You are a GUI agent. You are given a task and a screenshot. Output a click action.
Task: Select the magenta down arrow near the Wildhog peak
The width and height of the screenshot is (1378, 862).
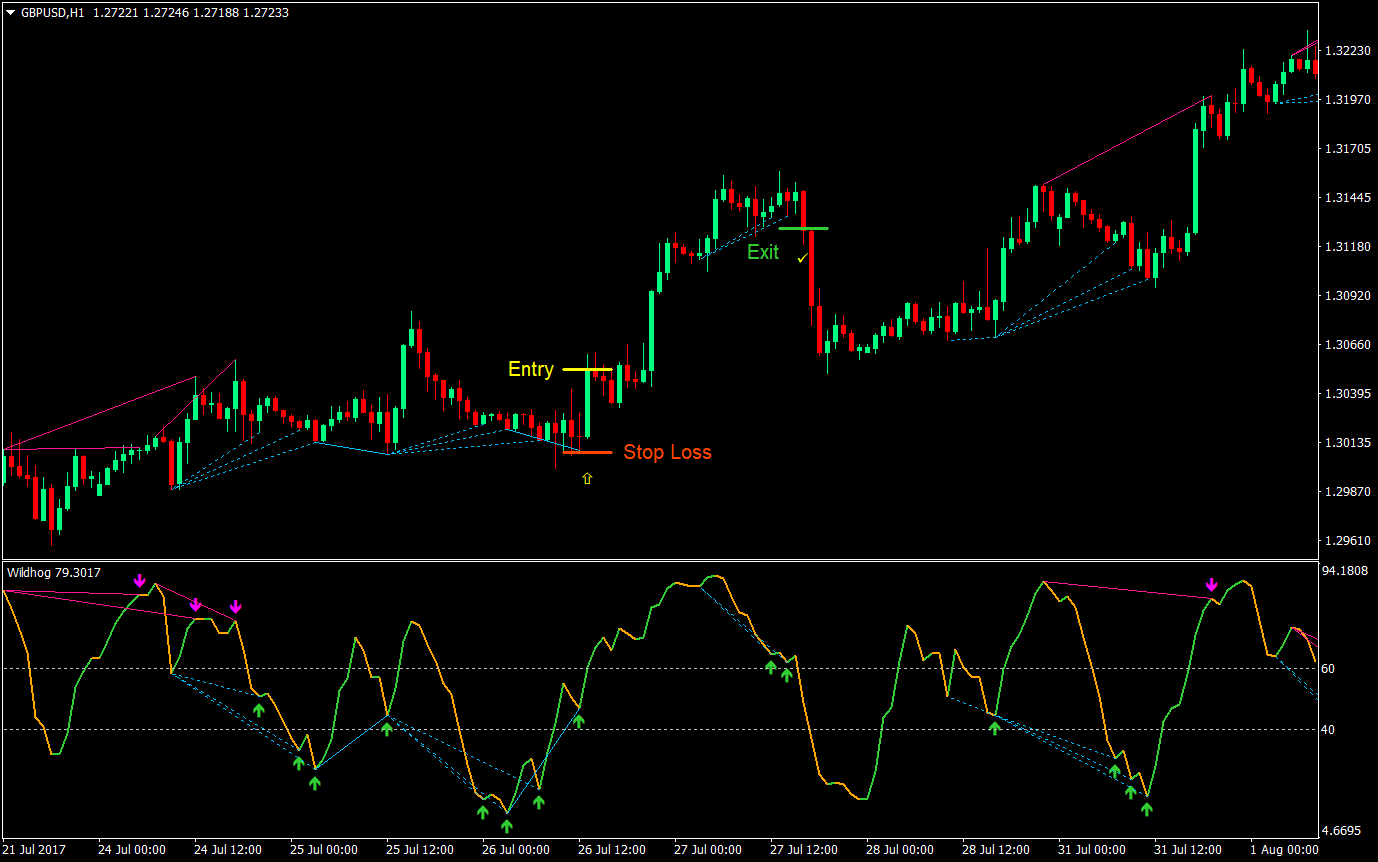pos(140,580)
